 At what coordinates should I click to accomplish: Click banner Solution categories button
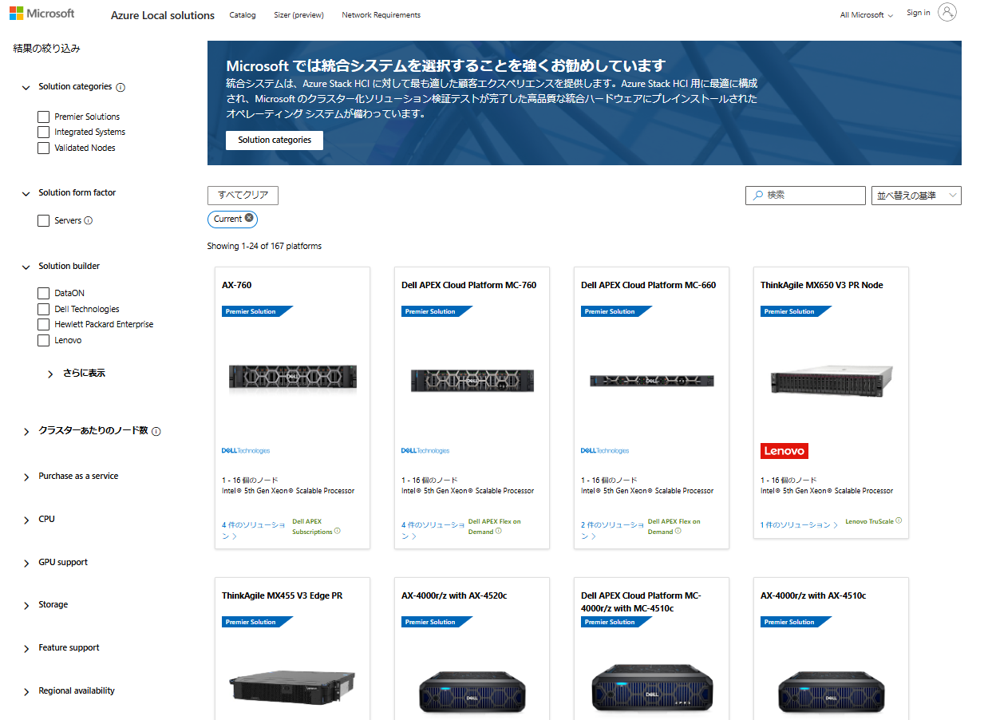(274, 140)
